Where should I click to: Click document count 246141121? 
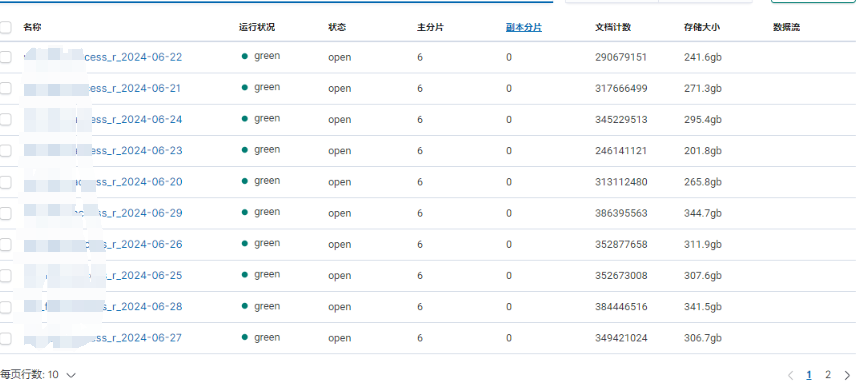pyautogui.click(x=621, y=151)
